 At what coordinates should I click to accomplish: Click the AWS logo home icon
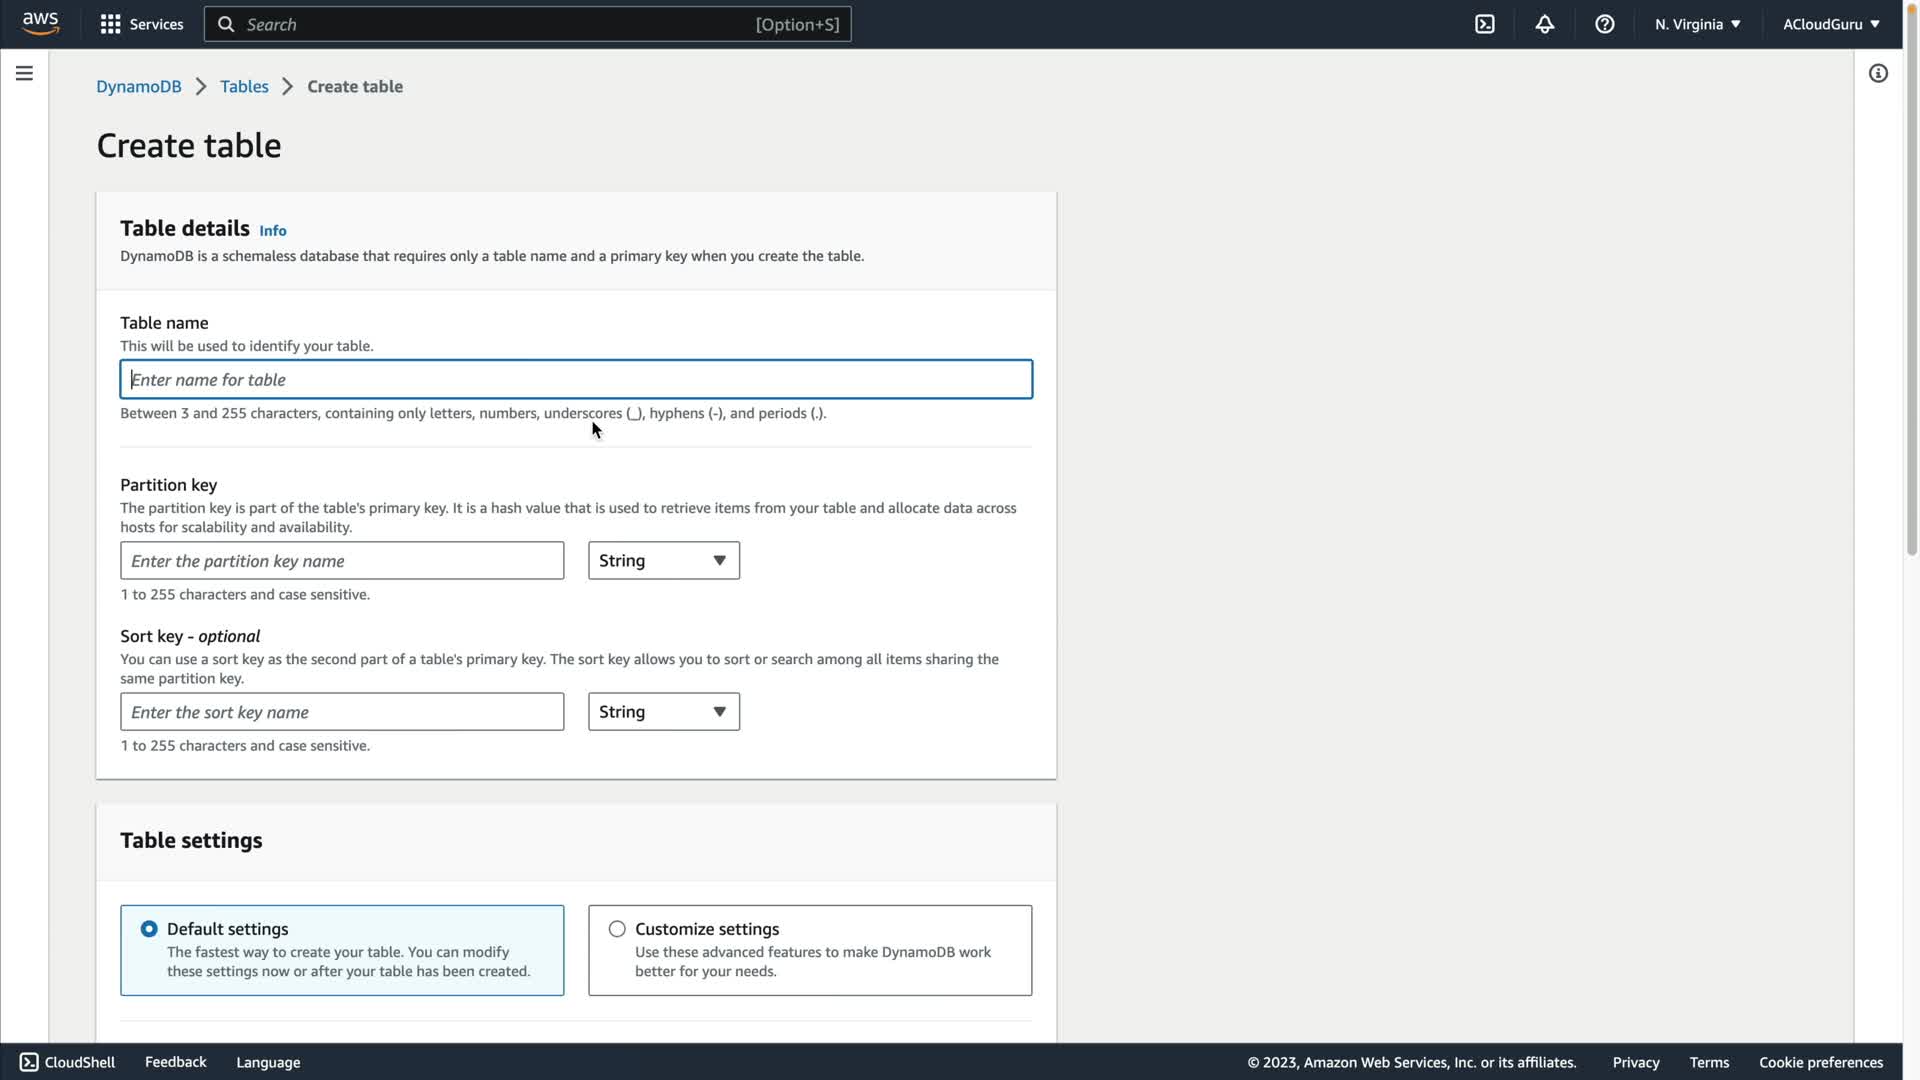pos(40,24)
